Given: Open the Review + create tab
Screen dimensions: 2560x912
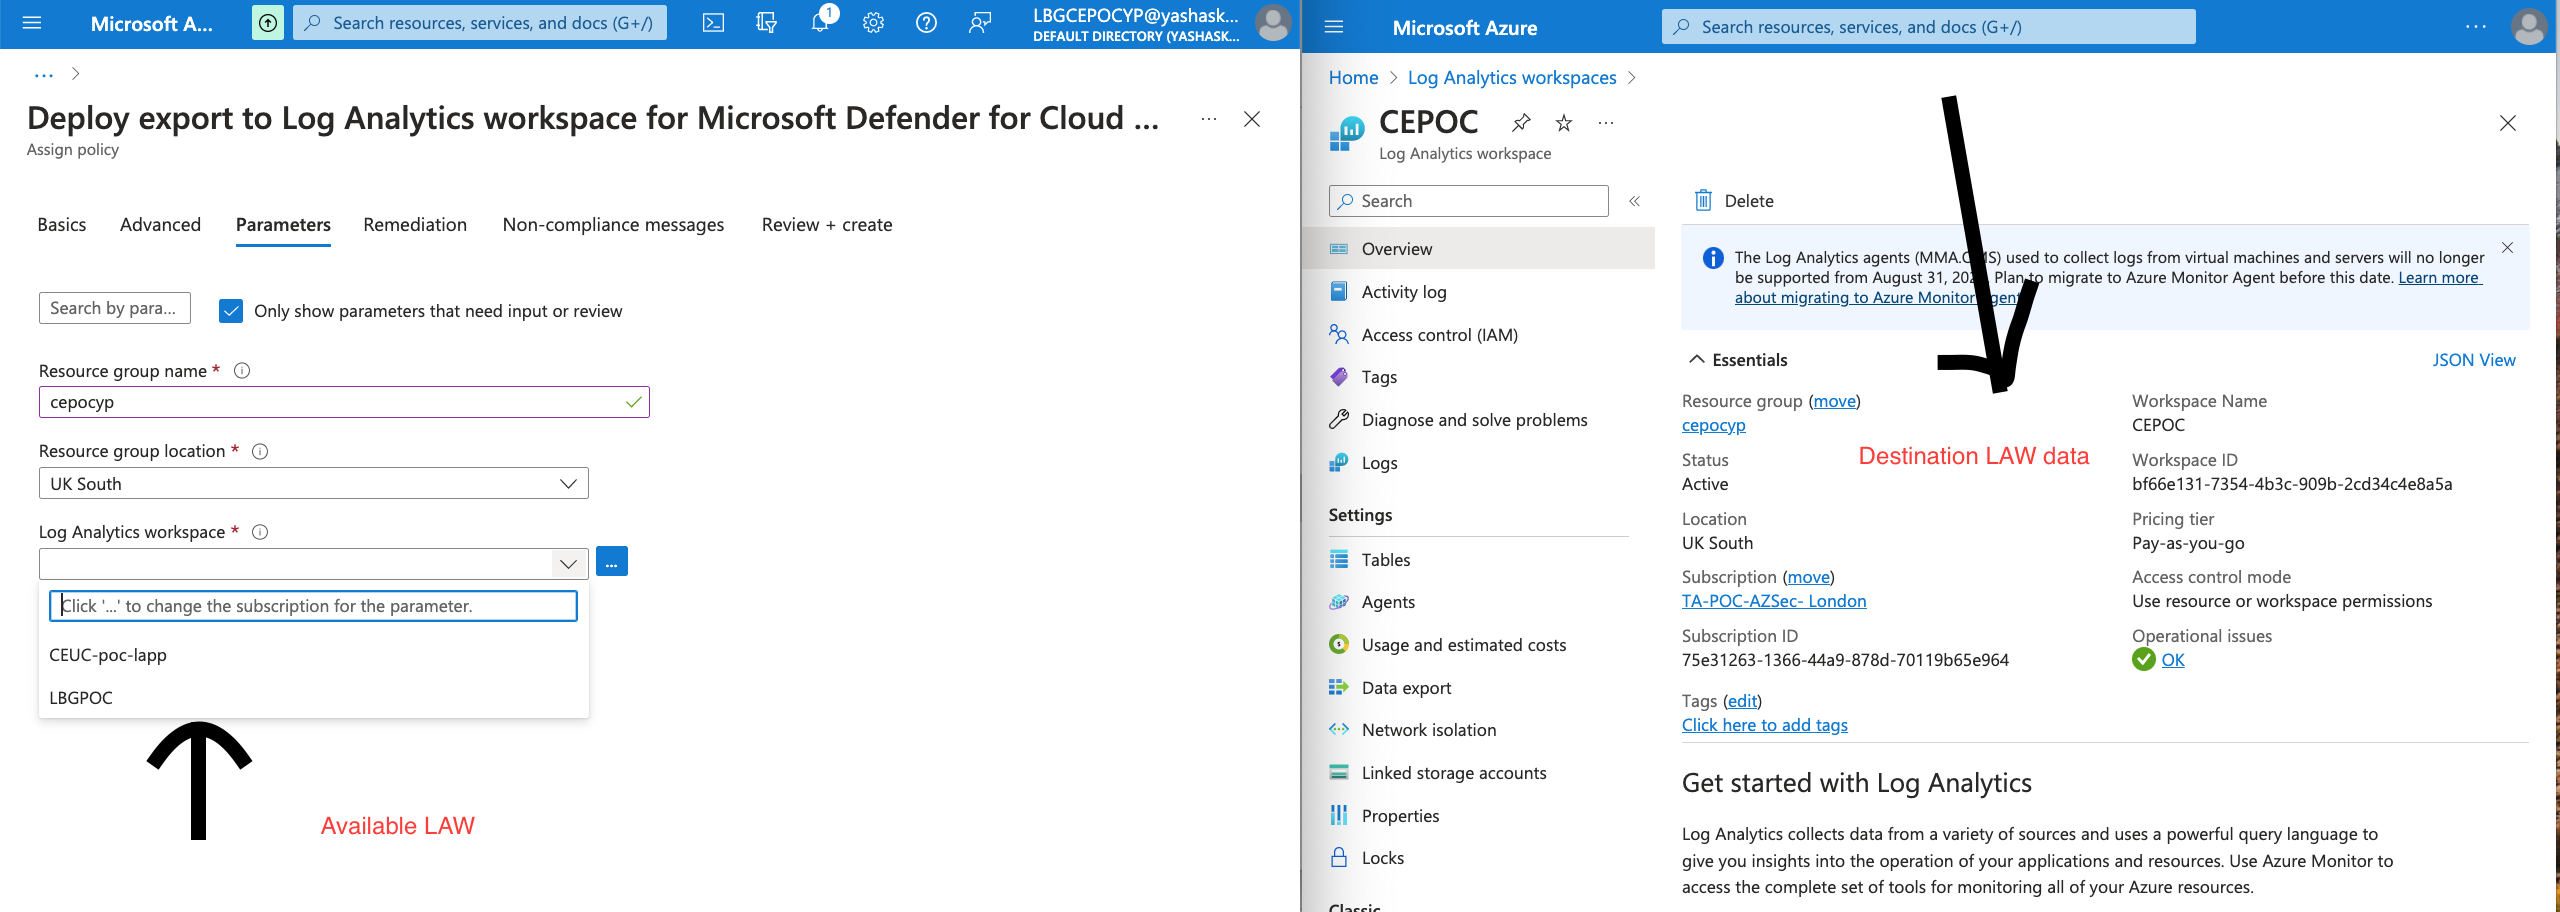Looking at the screenshot, I should 827,225.
